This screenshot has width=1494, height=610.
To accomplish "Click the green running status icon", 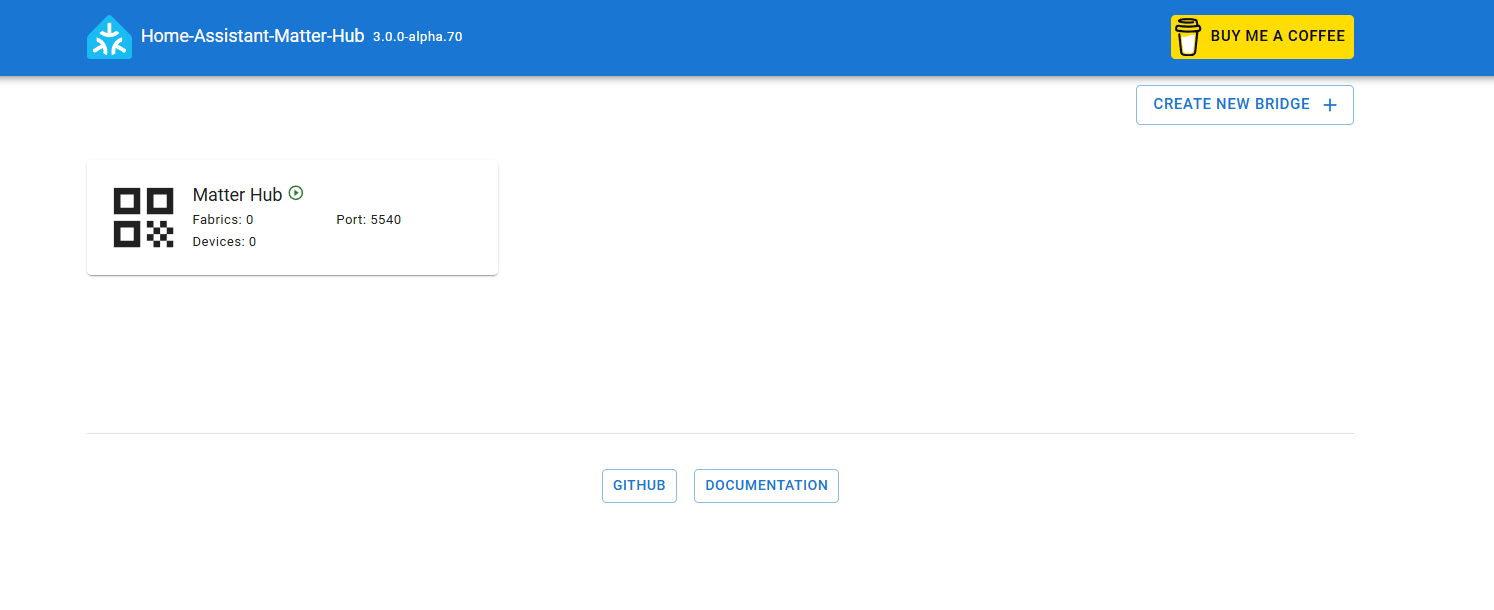I will pyautogui.click(x=296, y=193).
